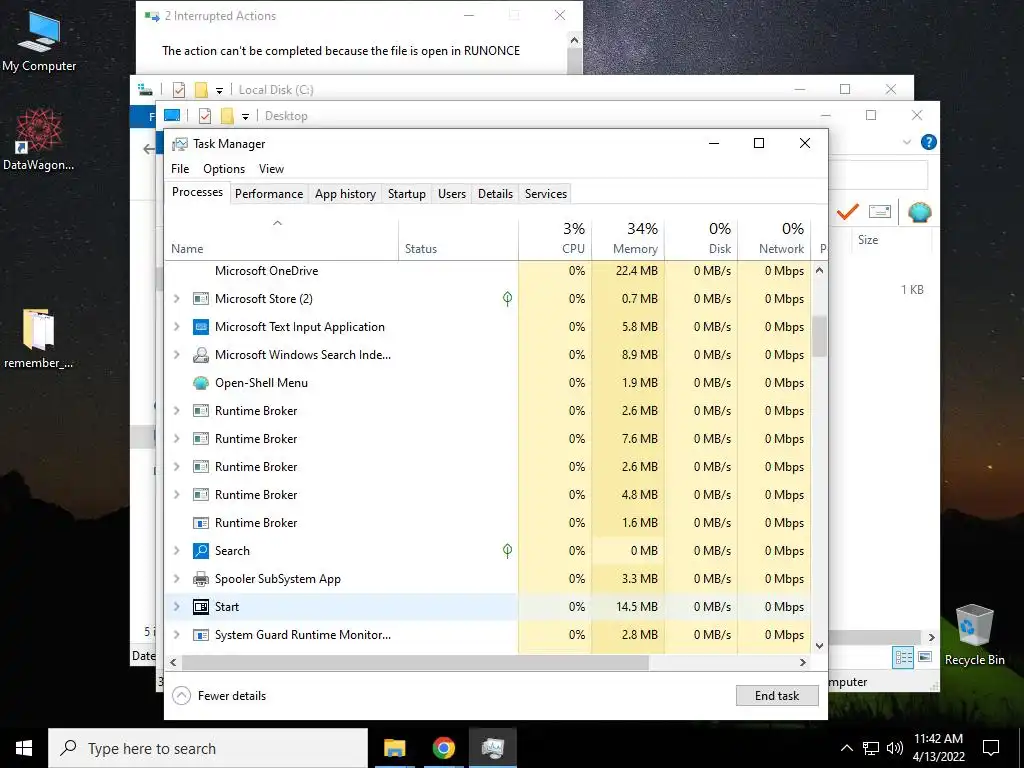Click the power-saving leaf icon for Search

507,551
